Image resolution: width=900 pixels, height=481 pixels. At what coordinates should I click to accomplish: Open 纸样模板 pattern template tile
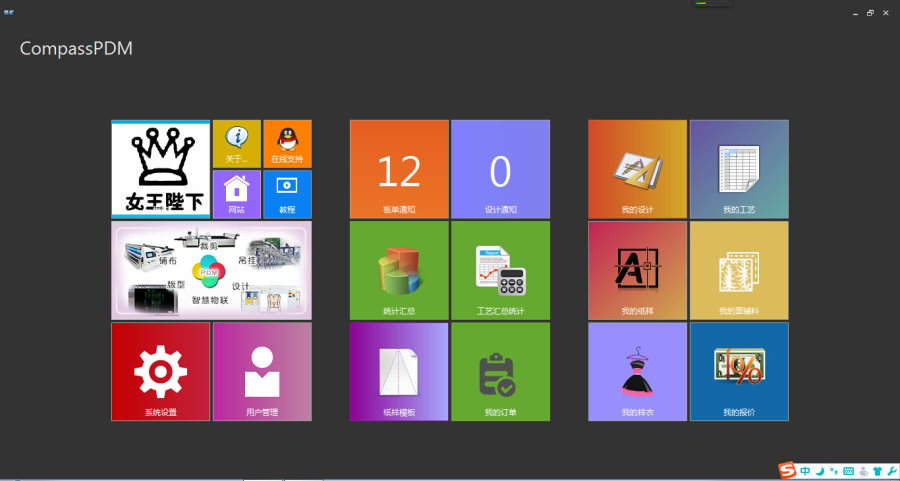pyautogui.click(x=399, y=371)
